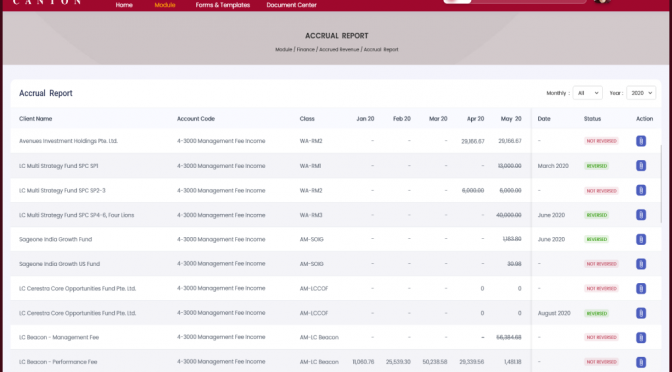The height and width of the screenshot is (372, 672).
Task: Open action icon for SP4-6, Four Lions row
Action: pos(641,215)
